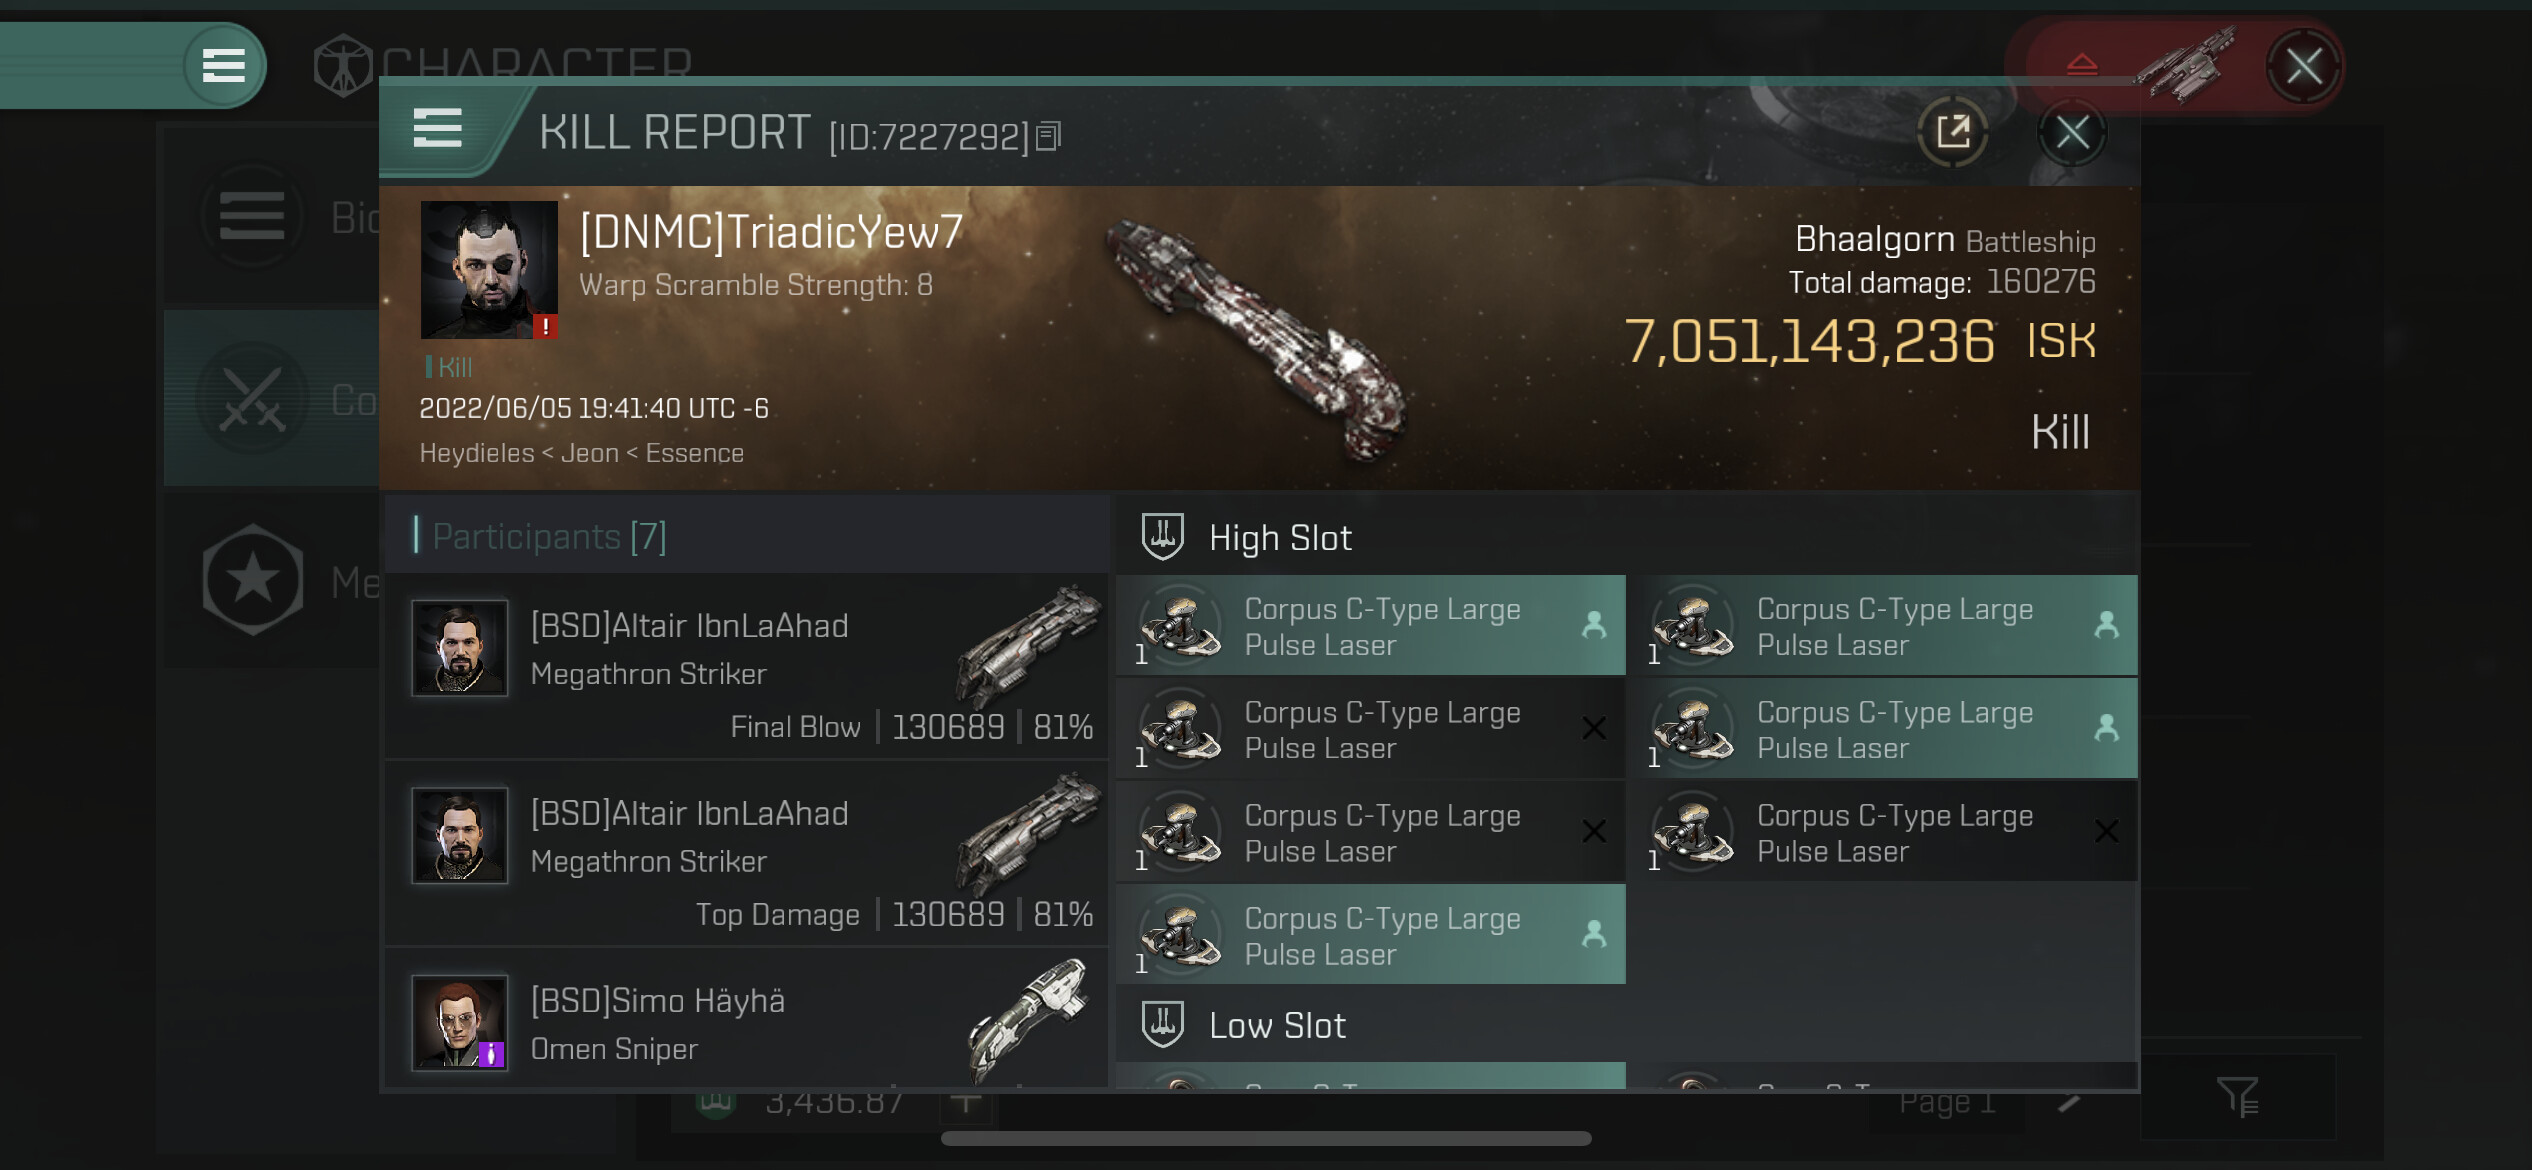The height and width of the screenshot is (1170, 2532).
Task: Share kill report via export icon
Action: click(1952, 132)
